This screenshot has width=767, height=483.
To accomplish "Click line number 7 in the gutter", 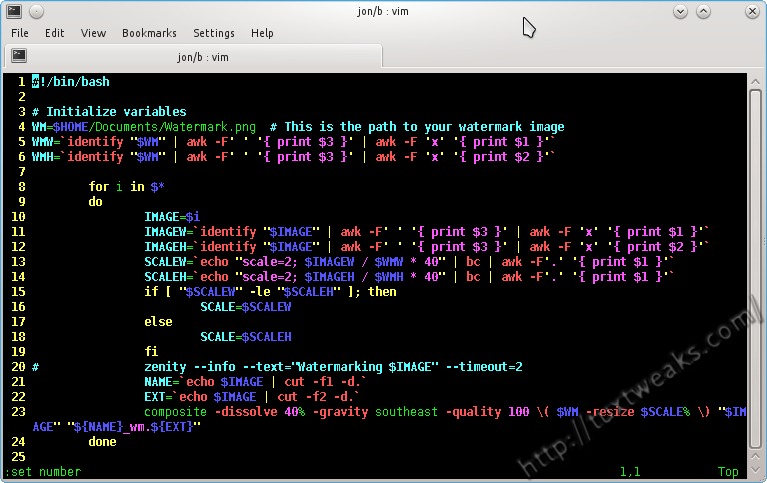I will 22,172.
